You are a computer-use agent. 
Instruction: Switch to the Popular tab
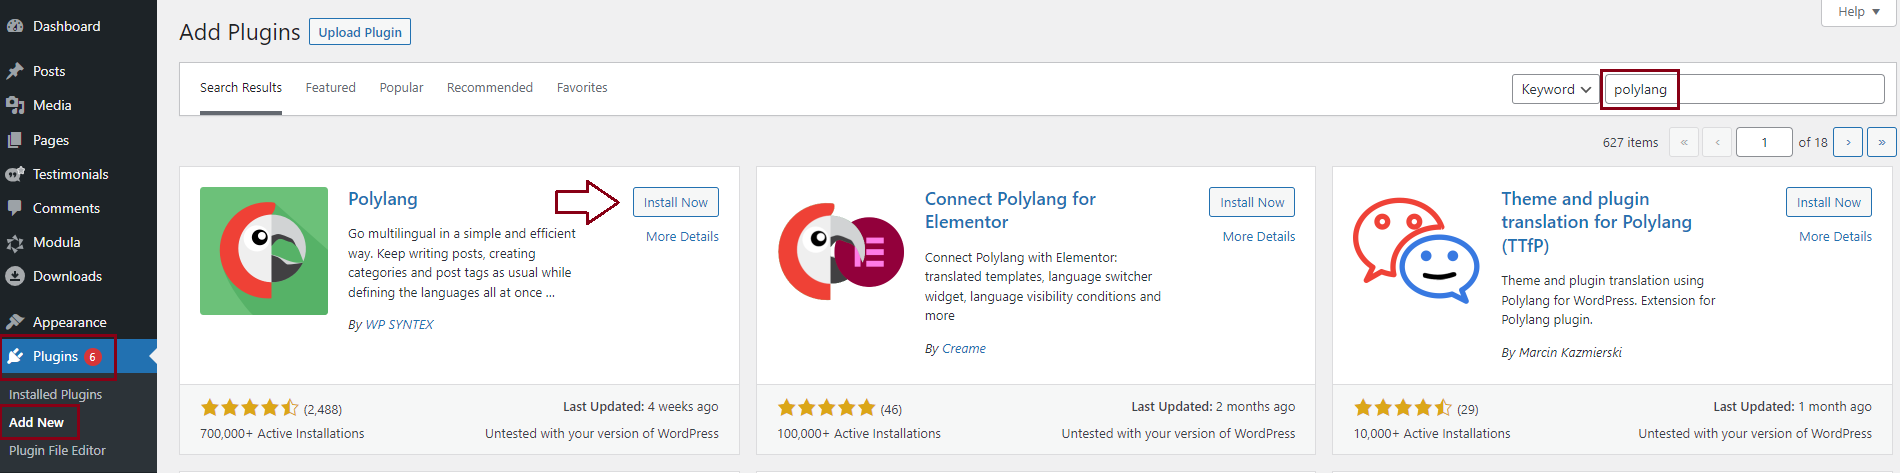(401, 88)
